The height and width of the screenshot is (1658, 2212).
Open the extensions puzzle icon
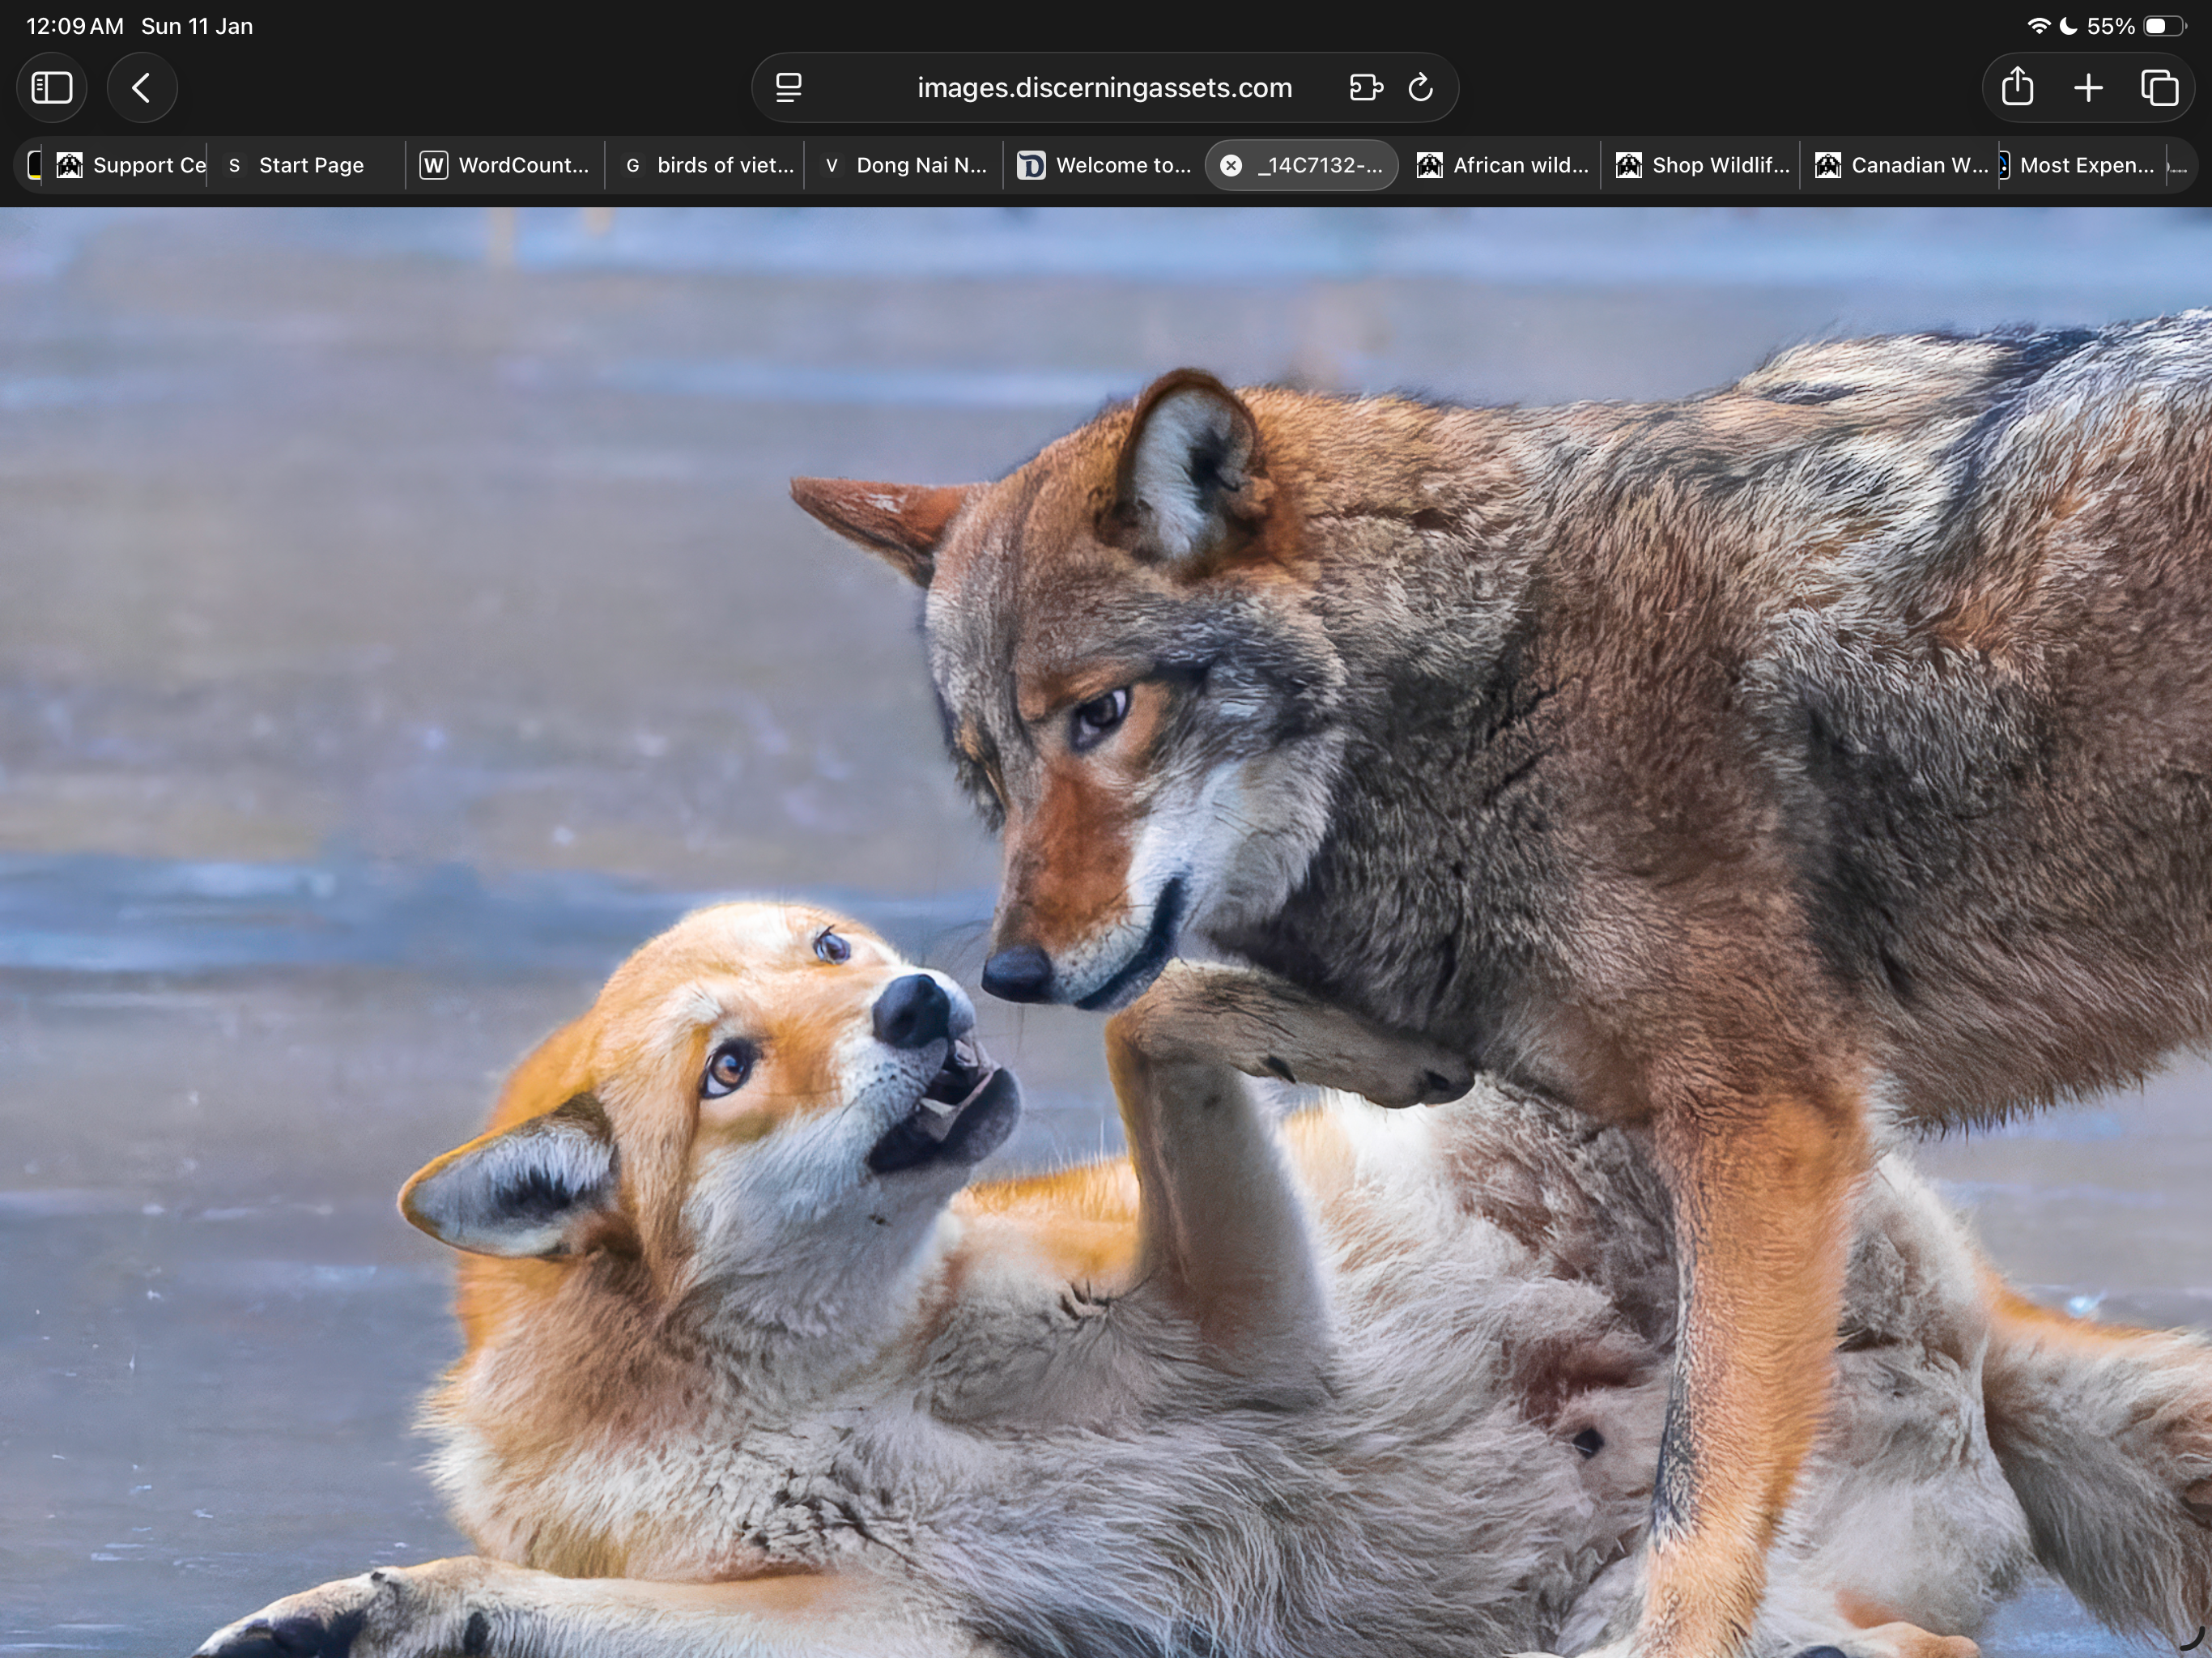1365,88
